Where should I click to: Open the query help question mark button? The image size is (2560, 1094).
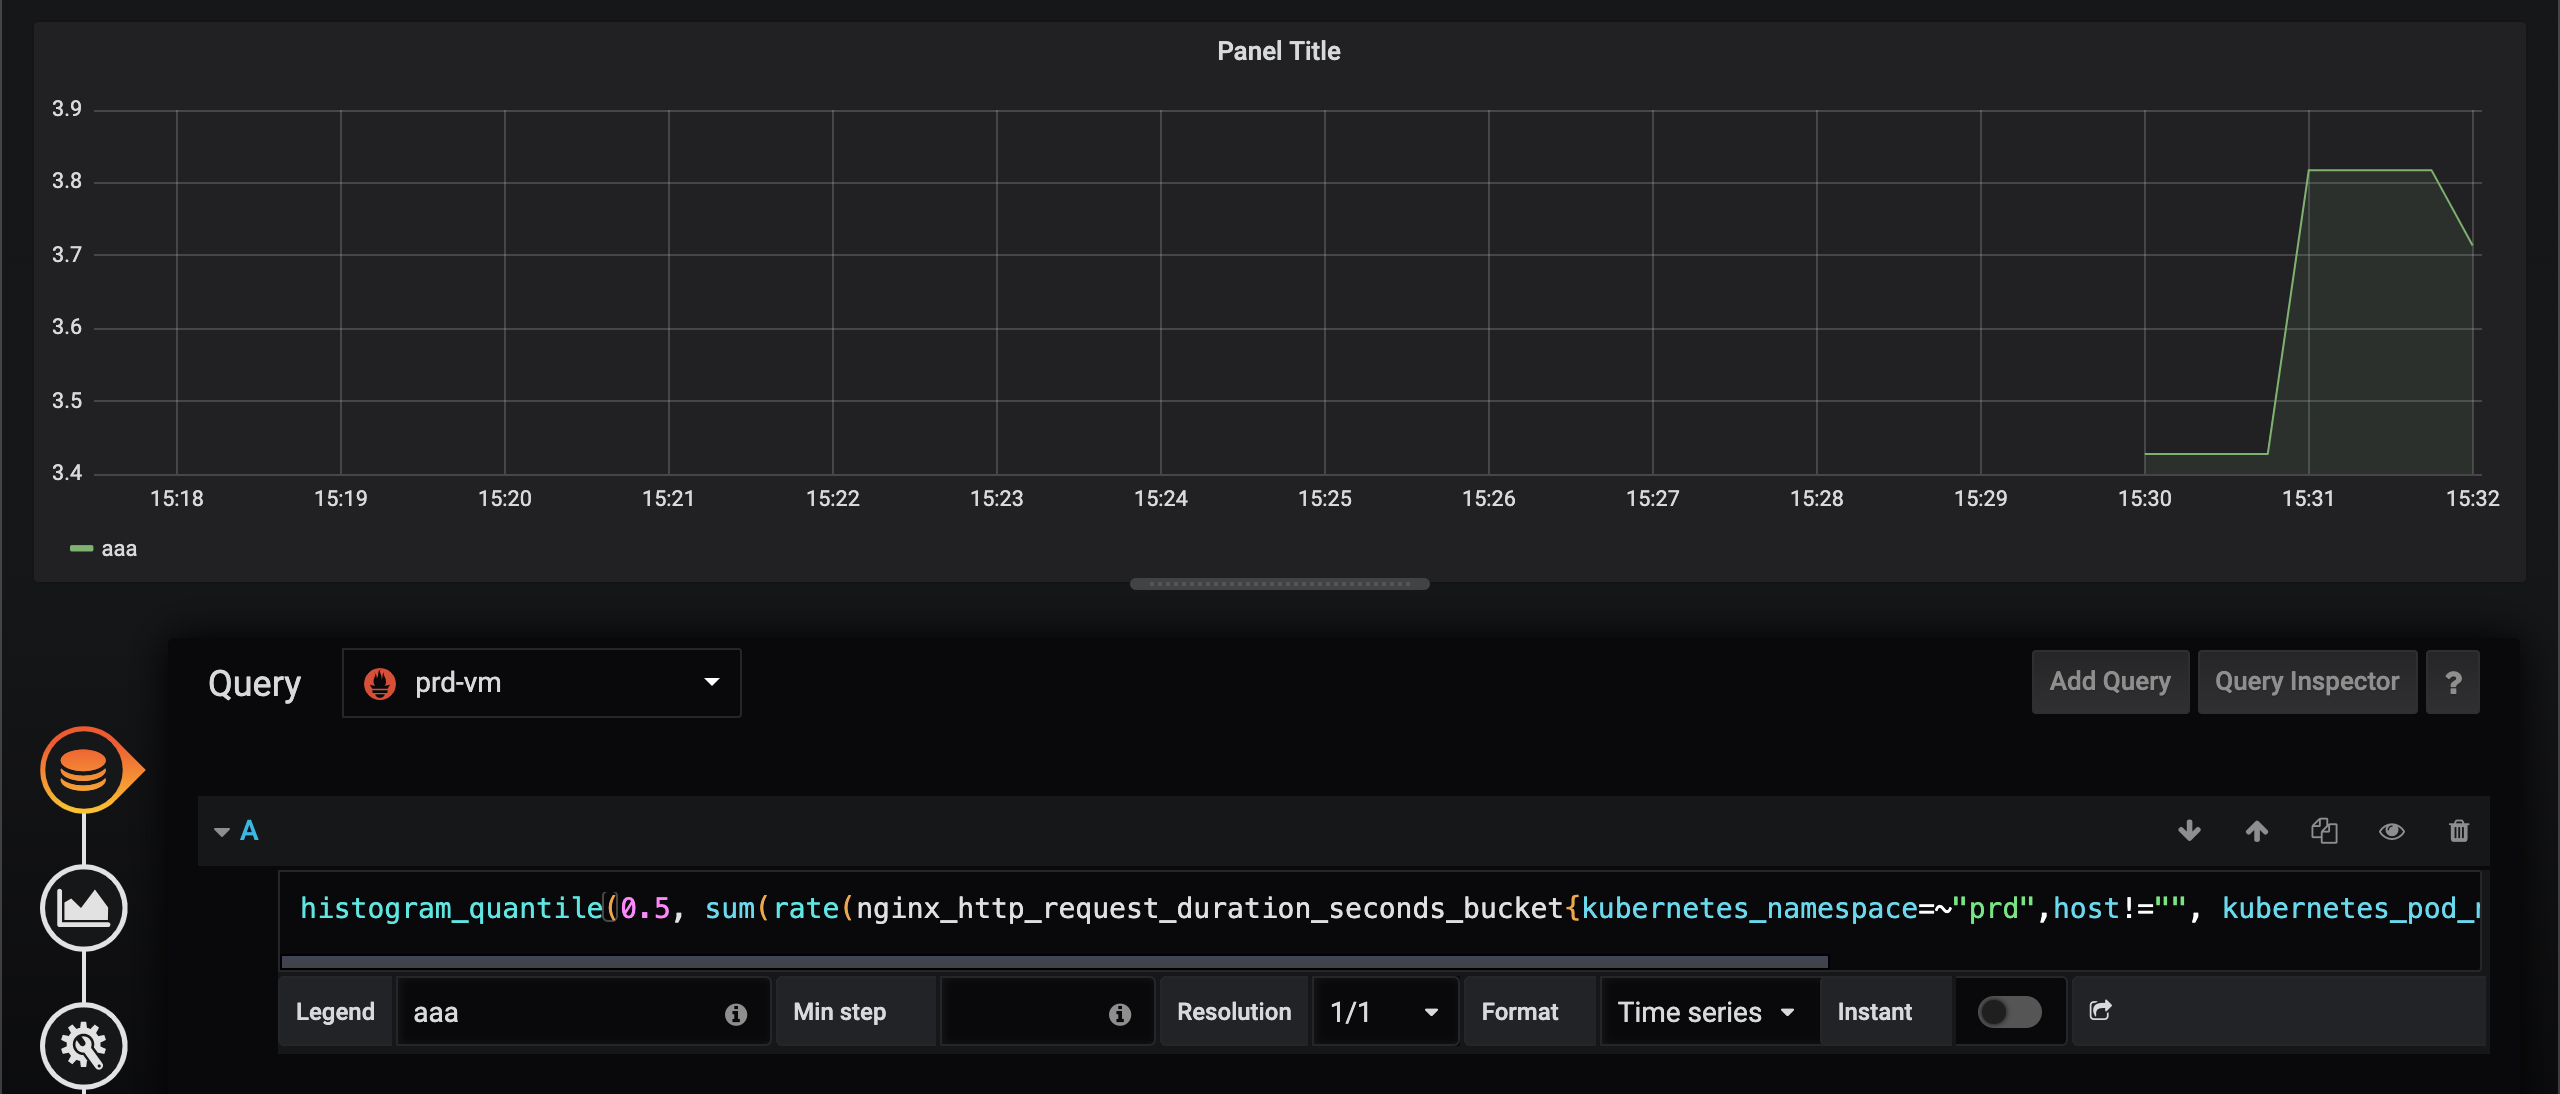(x=2453, y=682)
